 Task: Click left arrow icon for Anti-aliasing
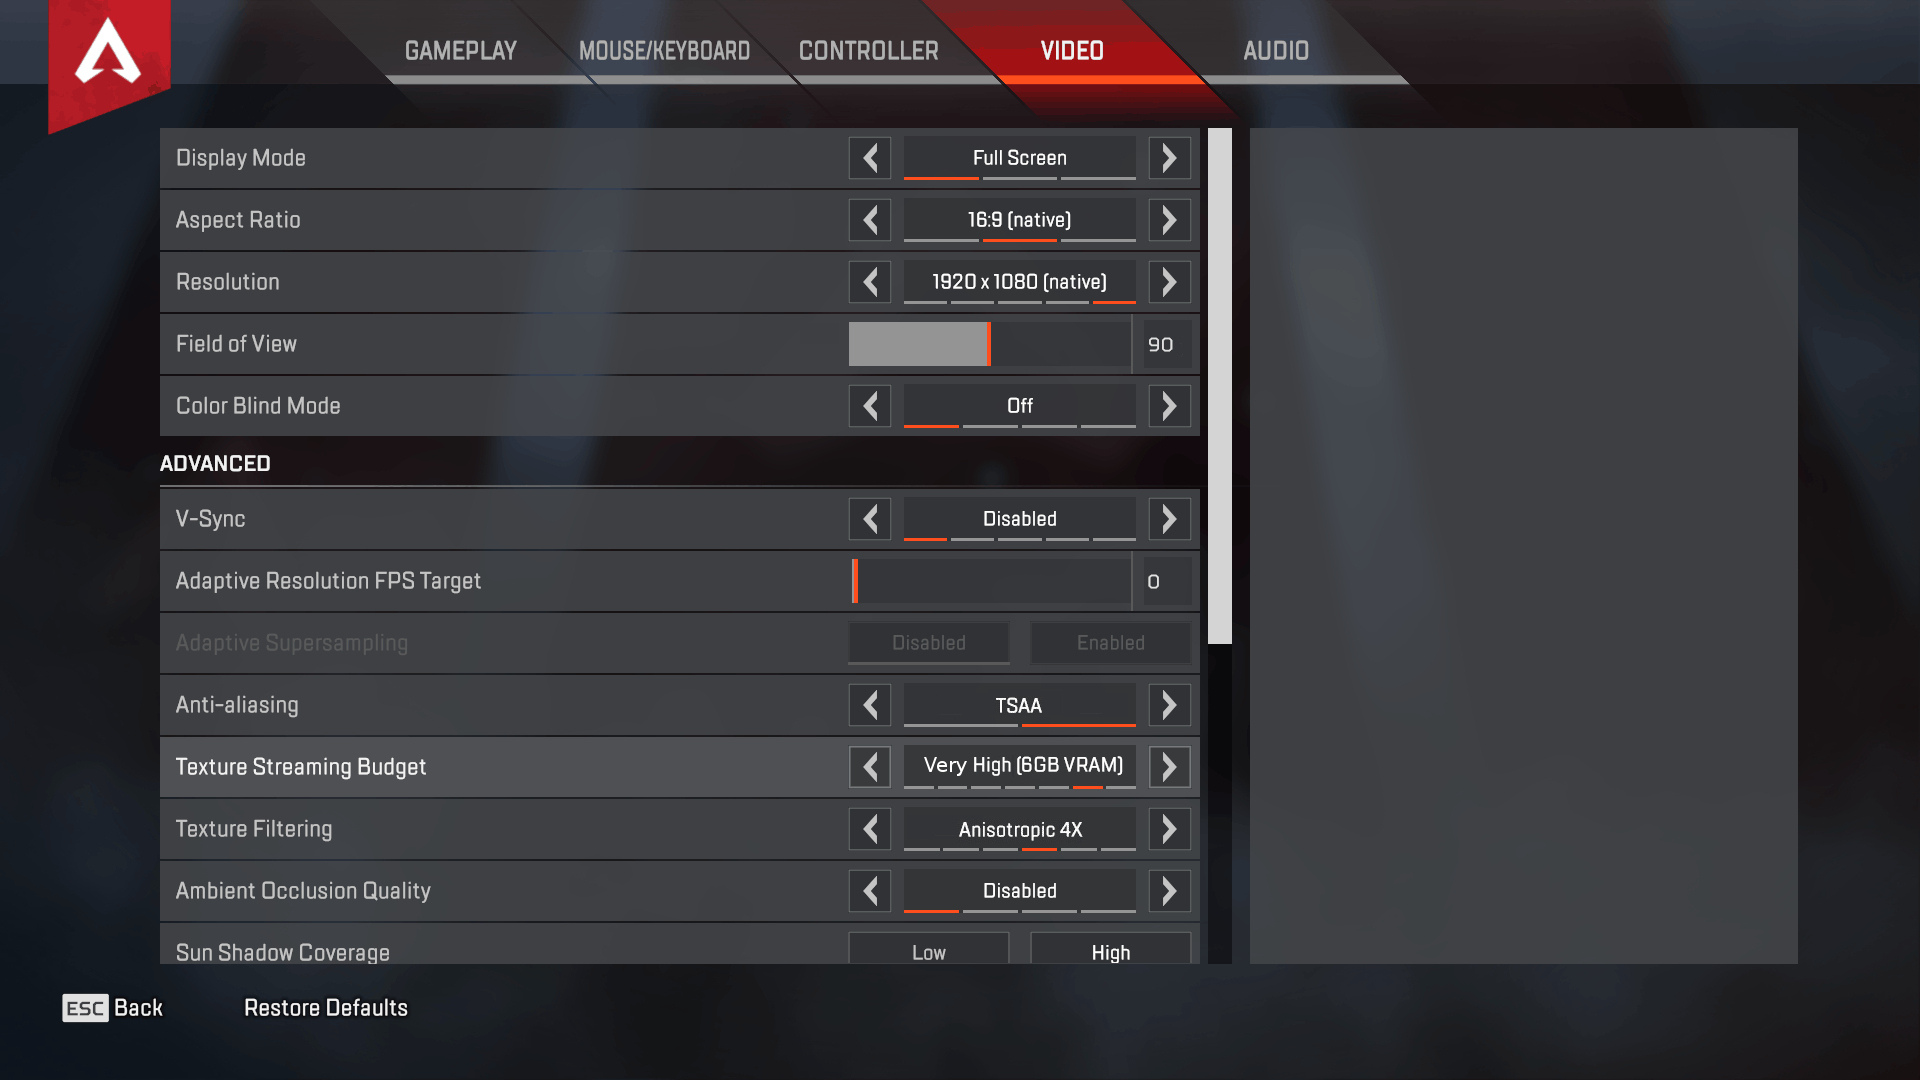coord(869,704)
